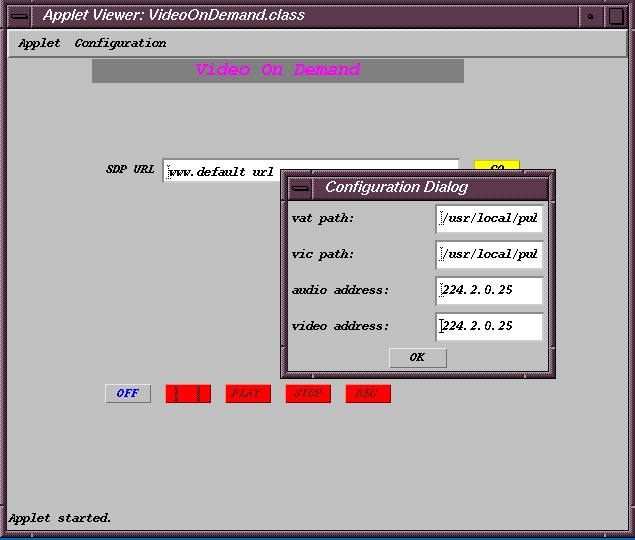Start playback with the PLAY button
Screen dimensions: 635x540
(247, 393)
